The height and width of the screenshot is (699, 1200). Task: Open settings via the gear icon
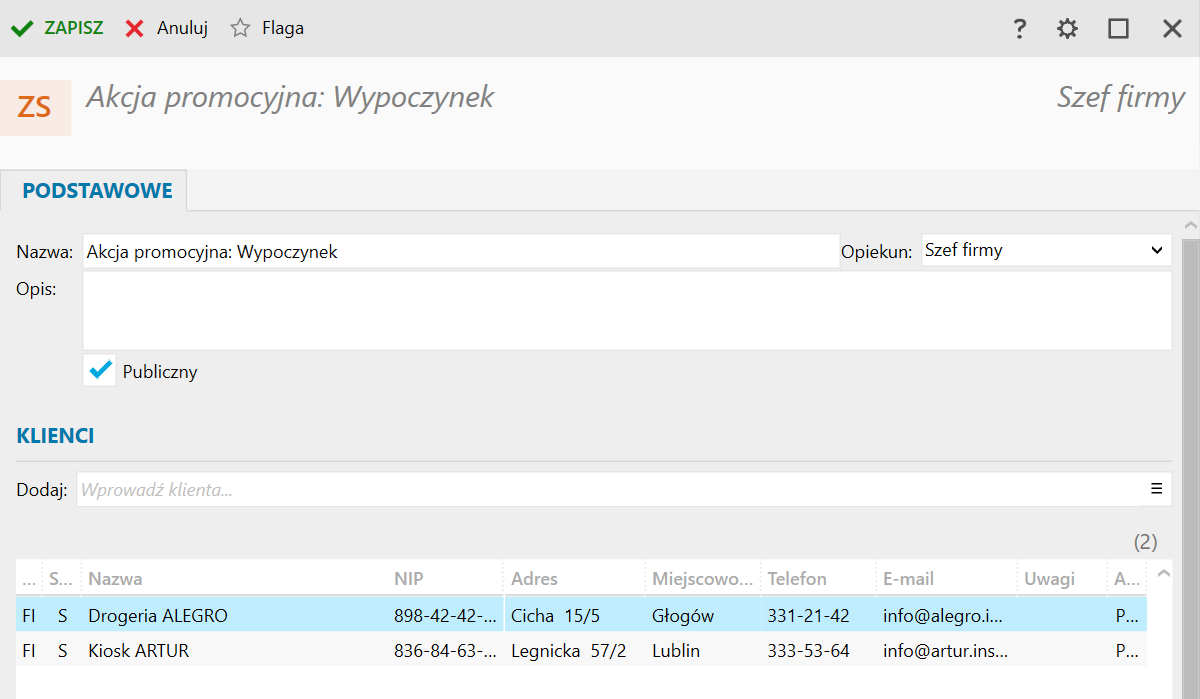(x=1067, y=29)
